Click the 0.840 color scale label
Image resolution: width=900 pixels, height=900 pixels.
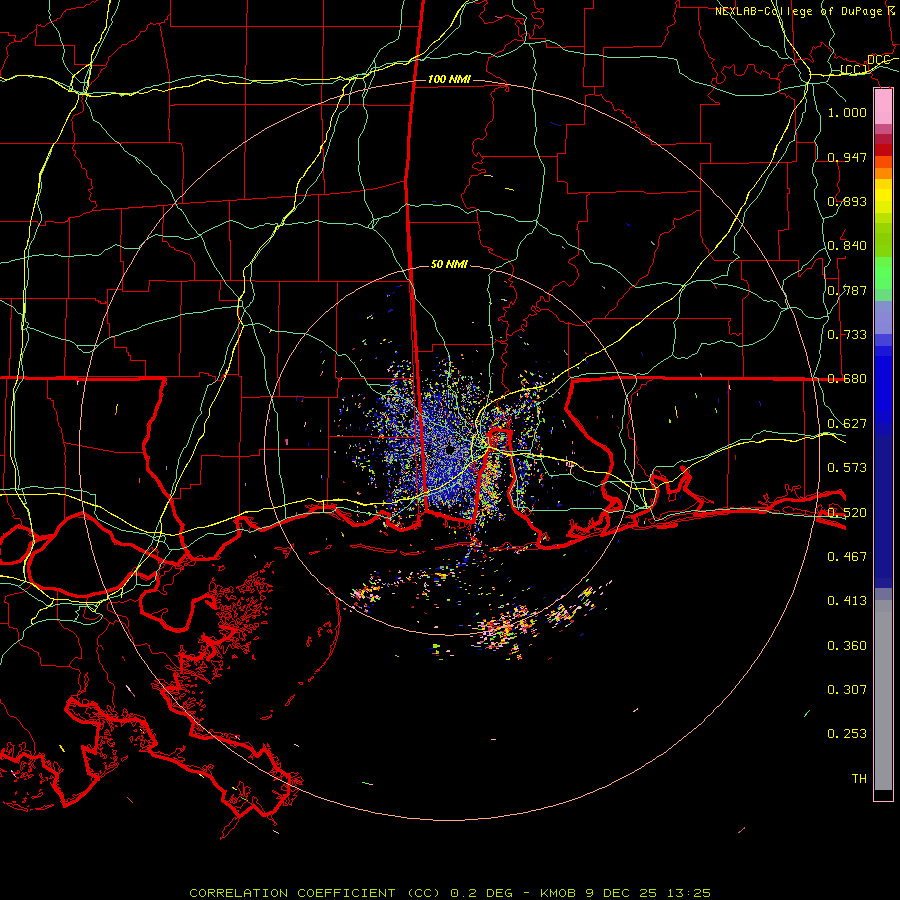pyautogui.click(x=847, y=246)
